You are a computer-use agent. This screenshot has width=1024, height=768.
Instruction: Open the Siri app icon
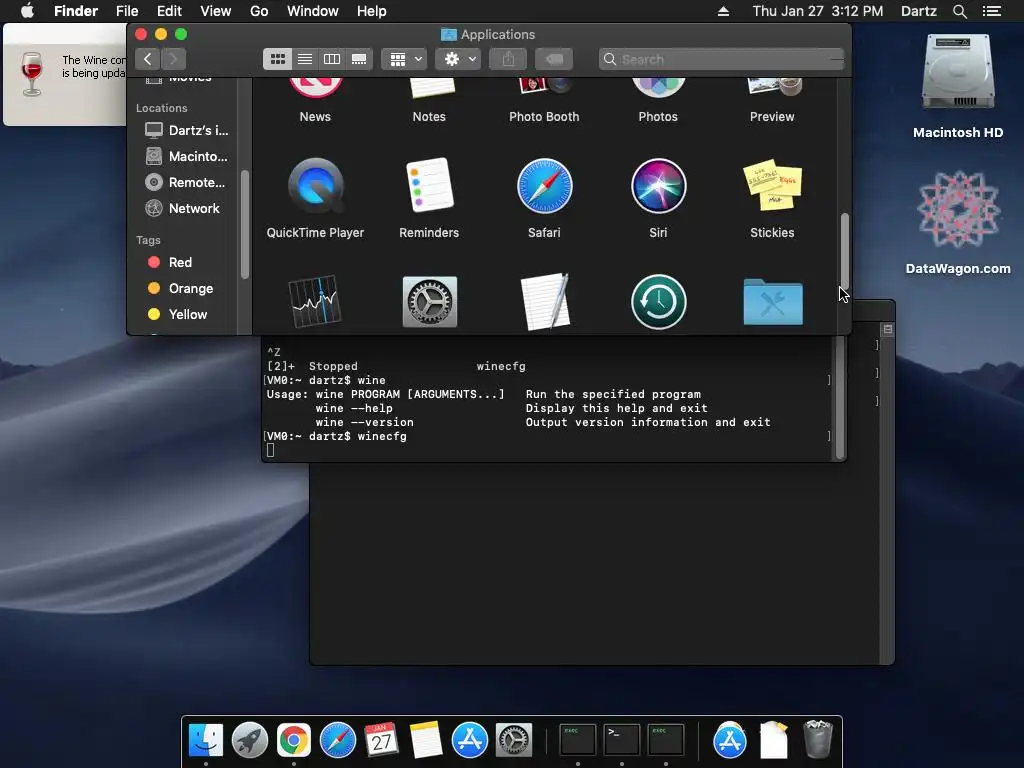pos(658,186)
